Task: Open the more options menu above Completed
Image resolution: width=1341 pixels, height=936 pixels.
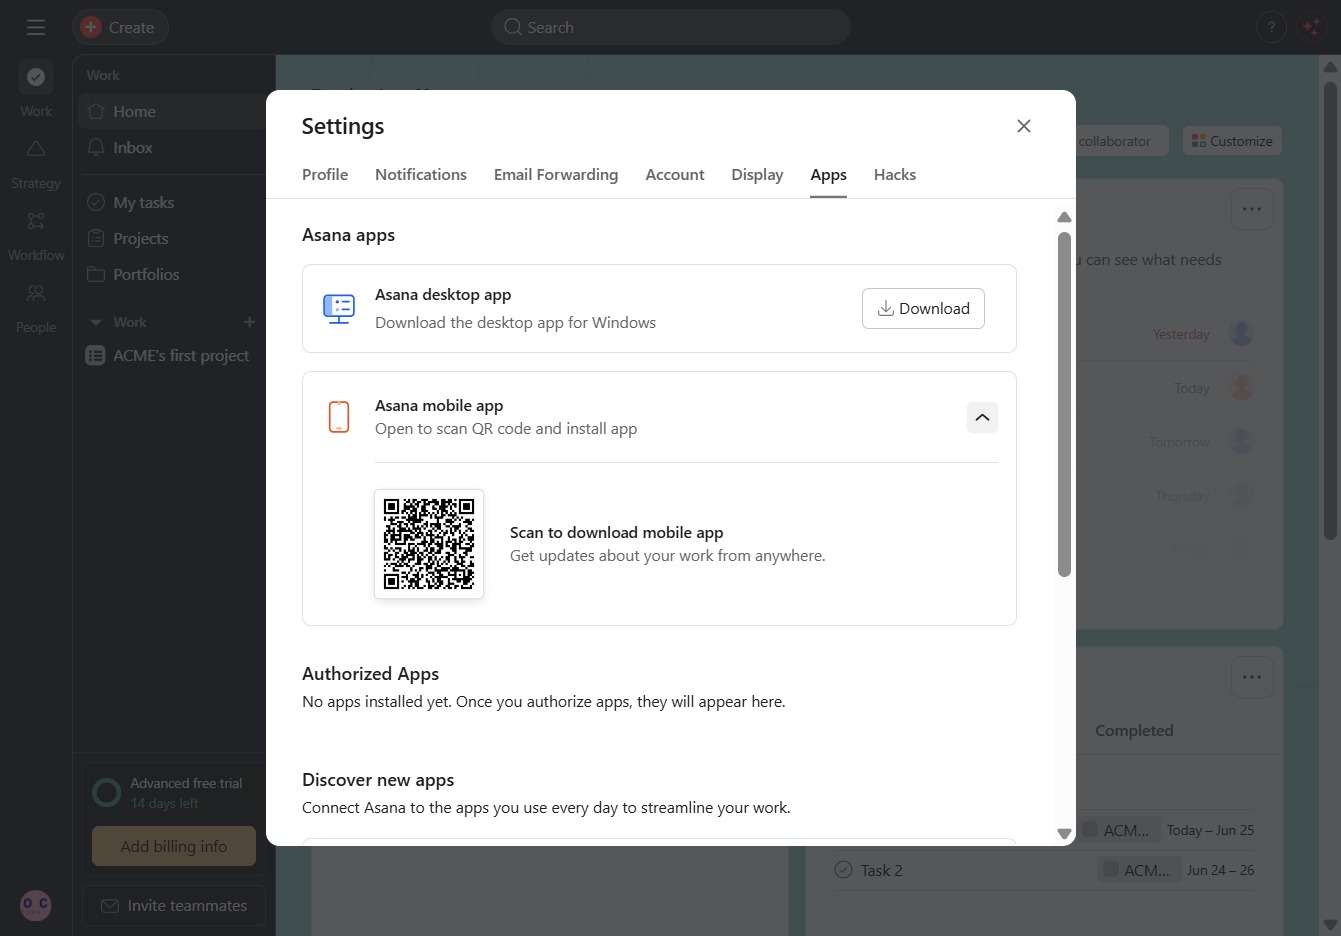Action: pos(1252,677)
